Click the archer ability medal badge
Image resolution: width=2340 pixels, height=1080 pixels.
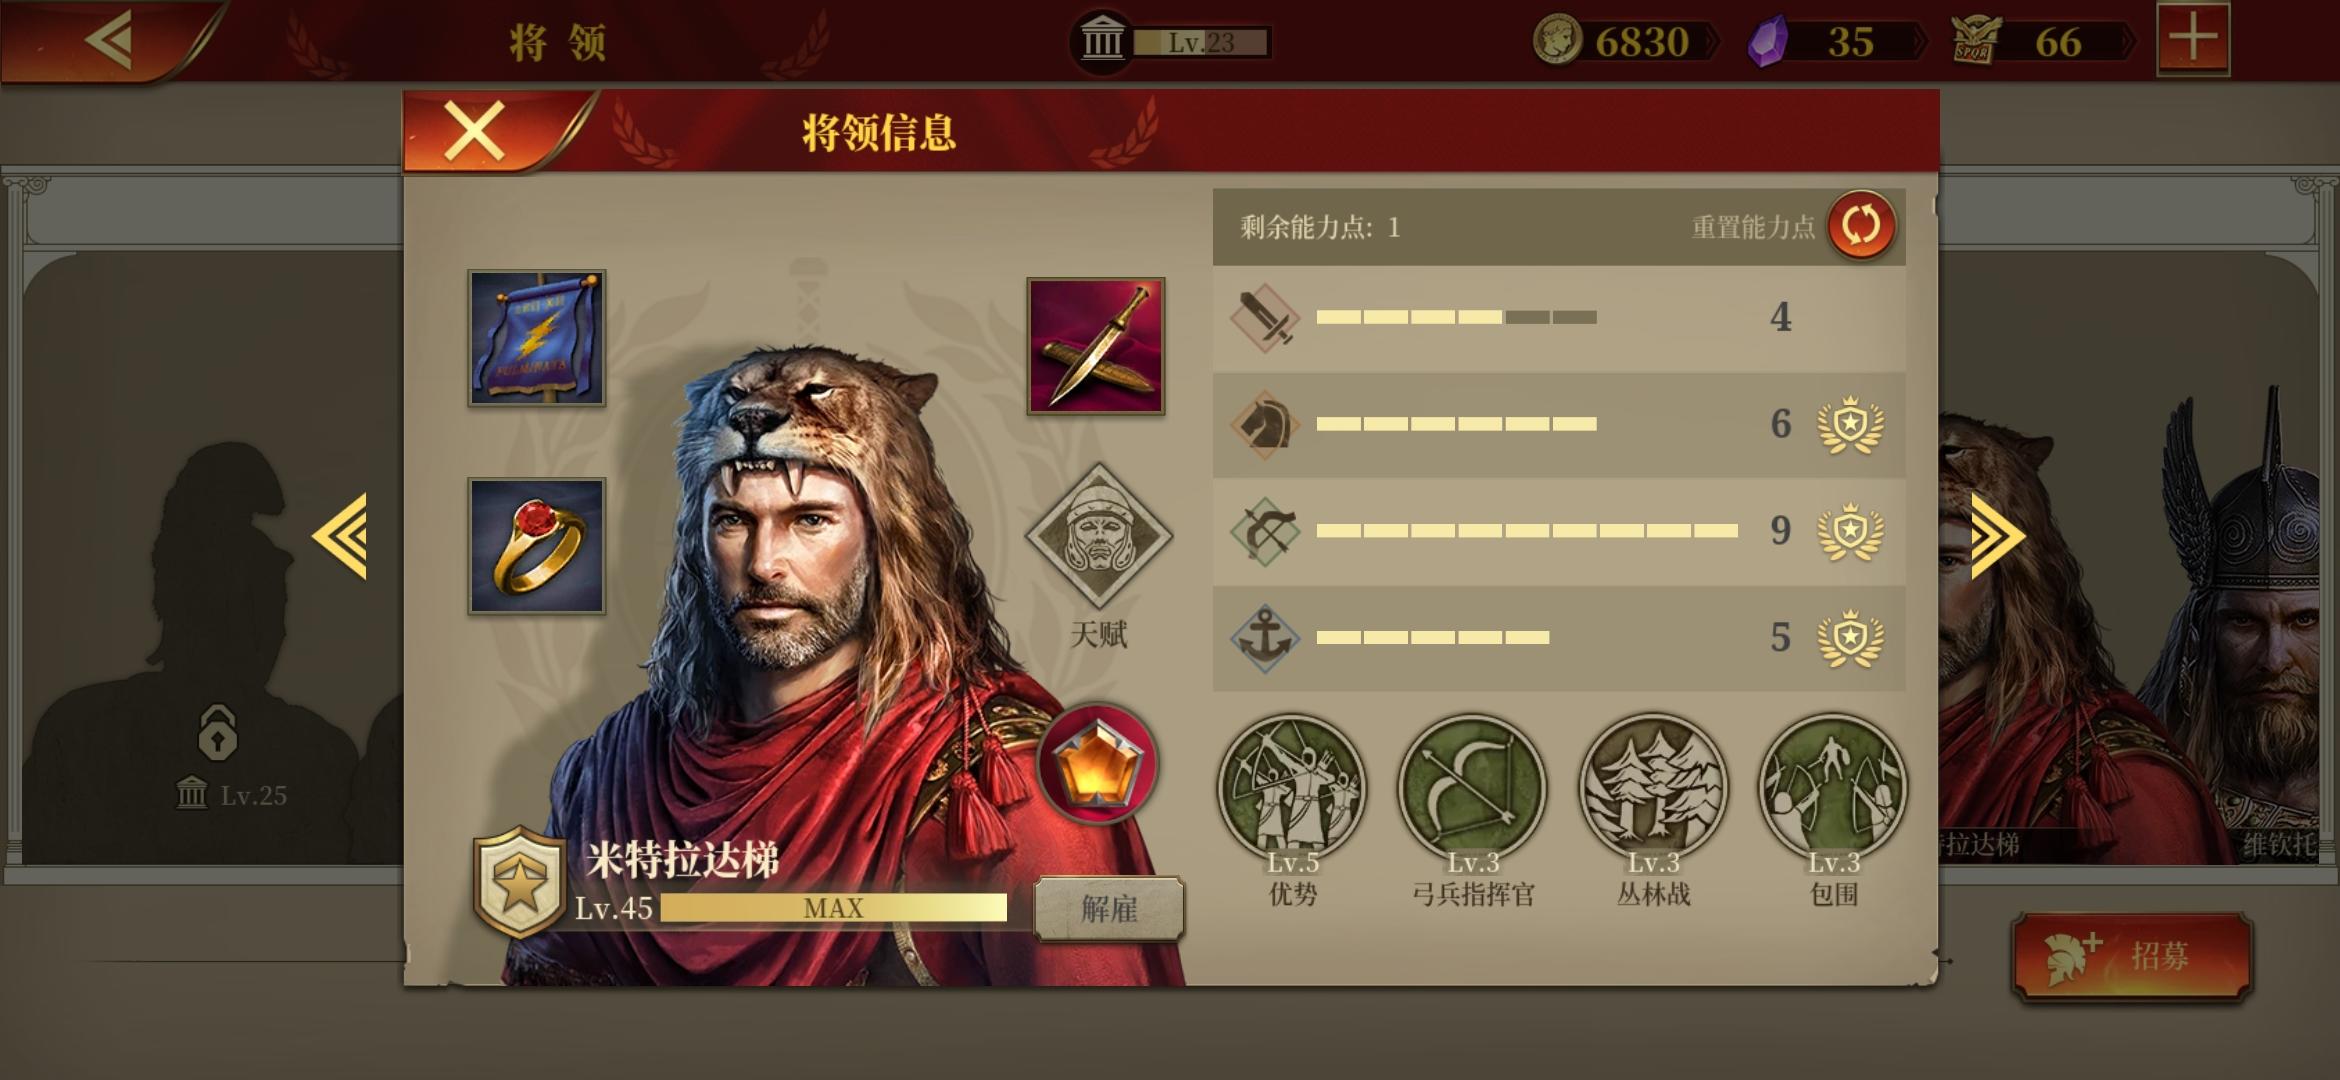click(1850, 531)
